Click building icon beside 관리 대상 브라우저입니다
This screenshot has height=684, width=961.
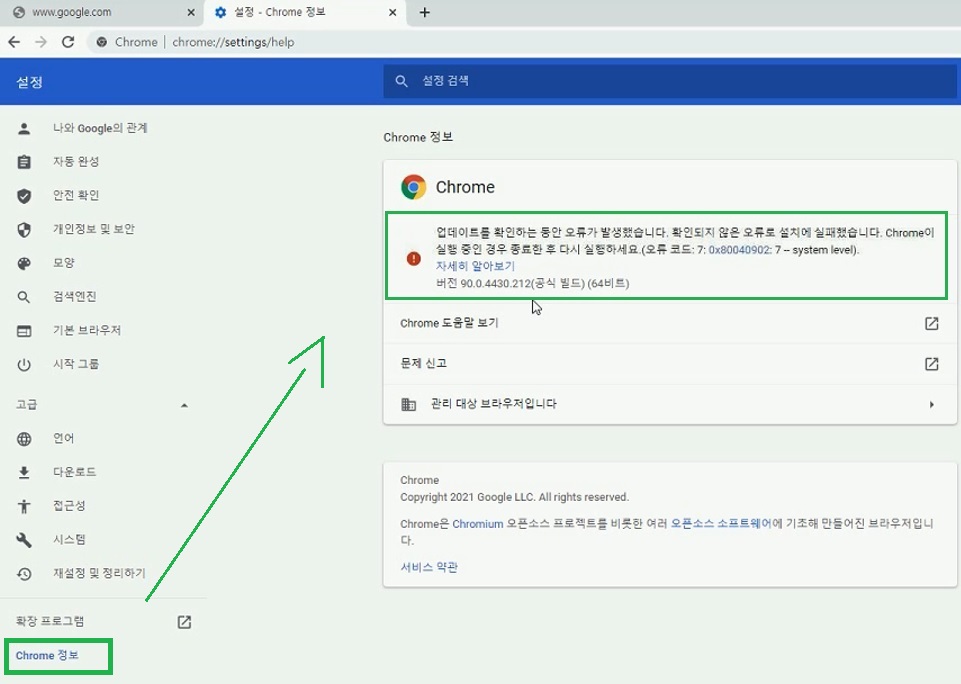[x=408, y=404]
